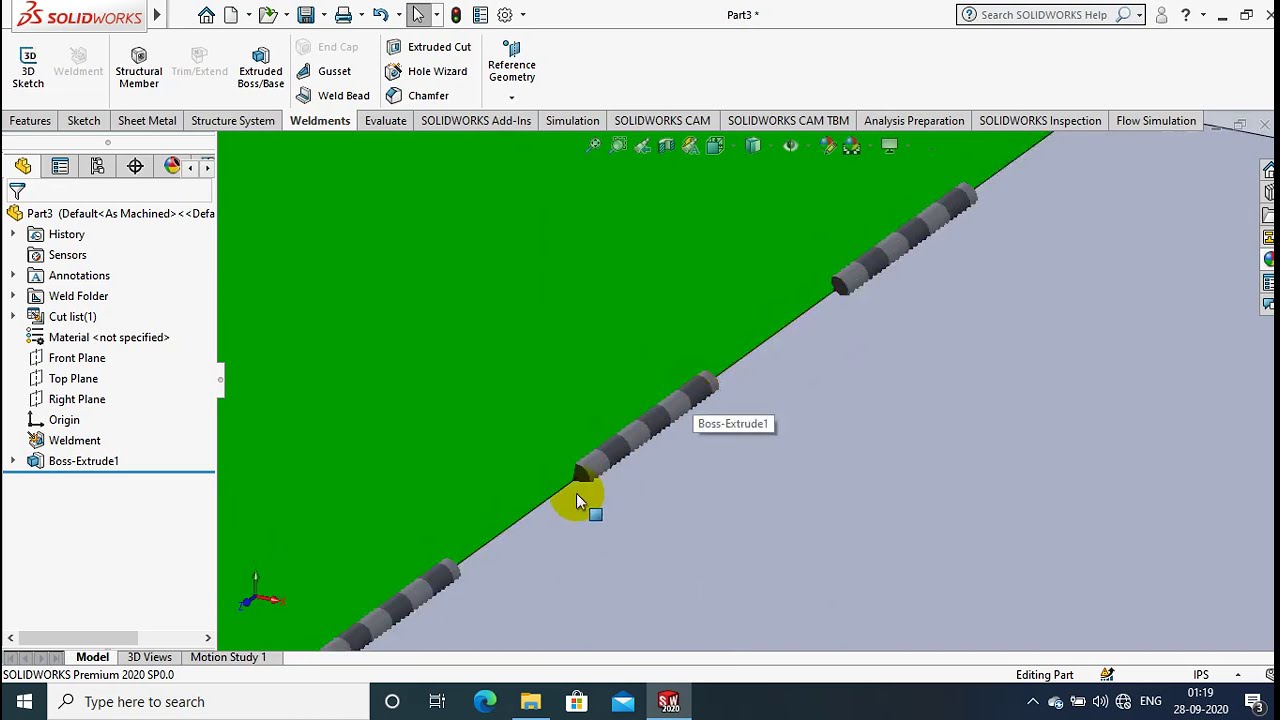Select the Extruded Cut tool
The image size is (1280, 720).
[x=428, y=47]
